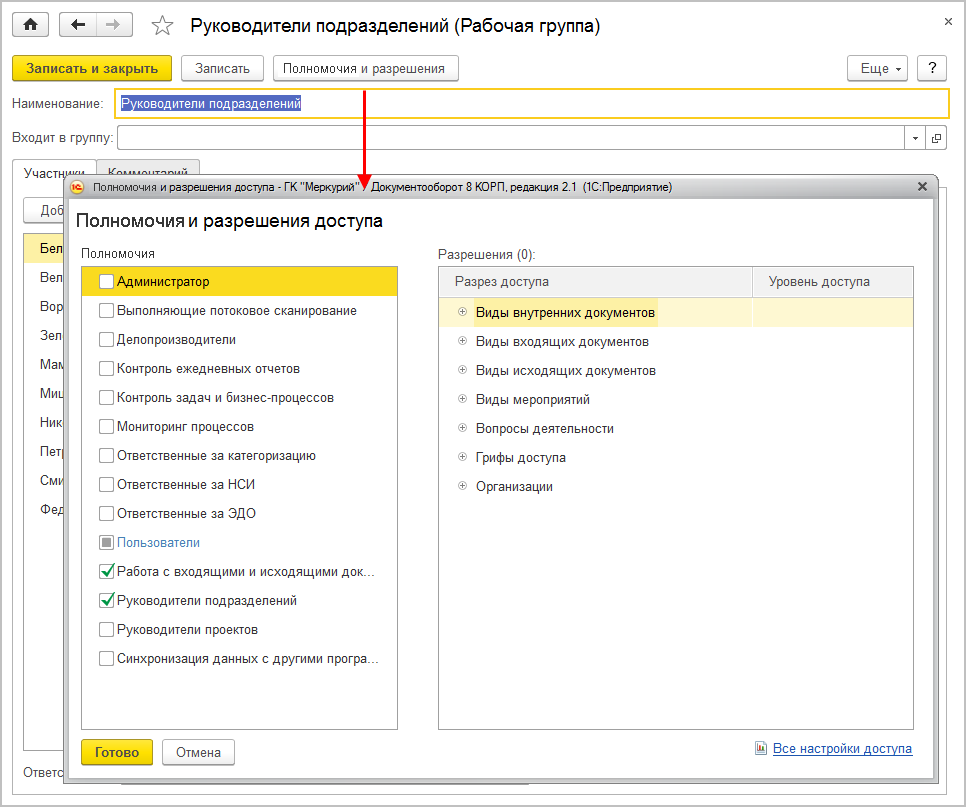This screenshot has height=807, width=966.
Task: Click the Записать button
Action: [222, 68]
